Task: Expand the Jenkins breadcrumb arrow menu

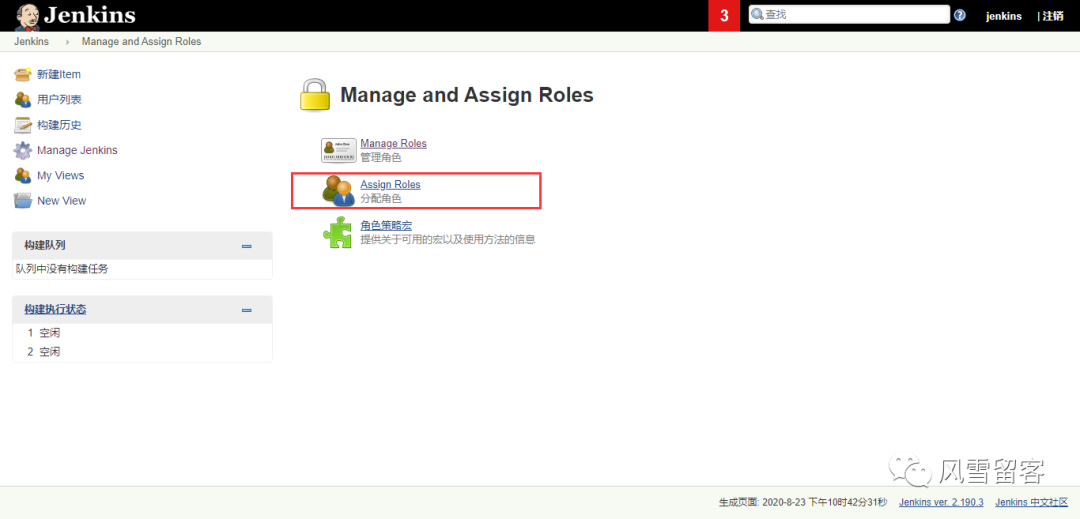Action: tap(68, 42)
